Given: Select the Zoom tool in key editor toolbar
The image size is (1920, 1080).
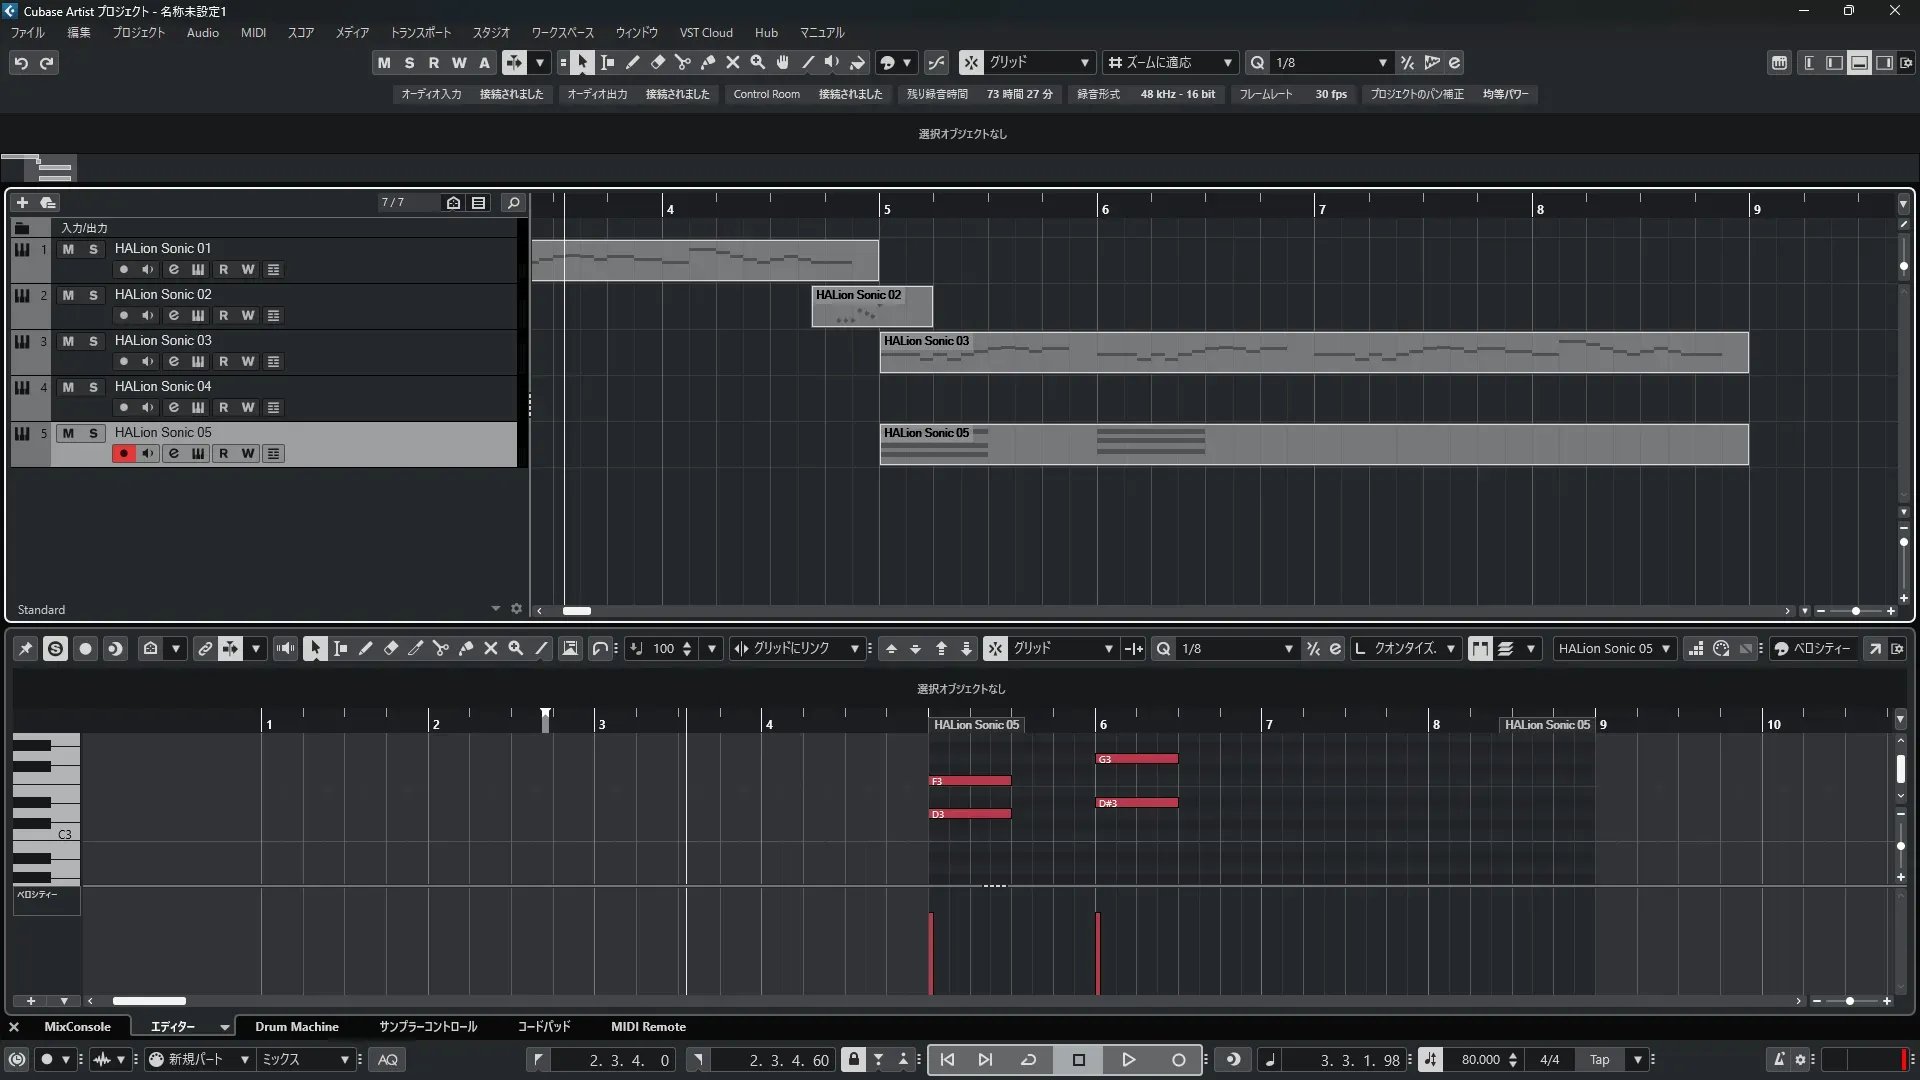Looking at the screenshot, I should click(515, 649).
